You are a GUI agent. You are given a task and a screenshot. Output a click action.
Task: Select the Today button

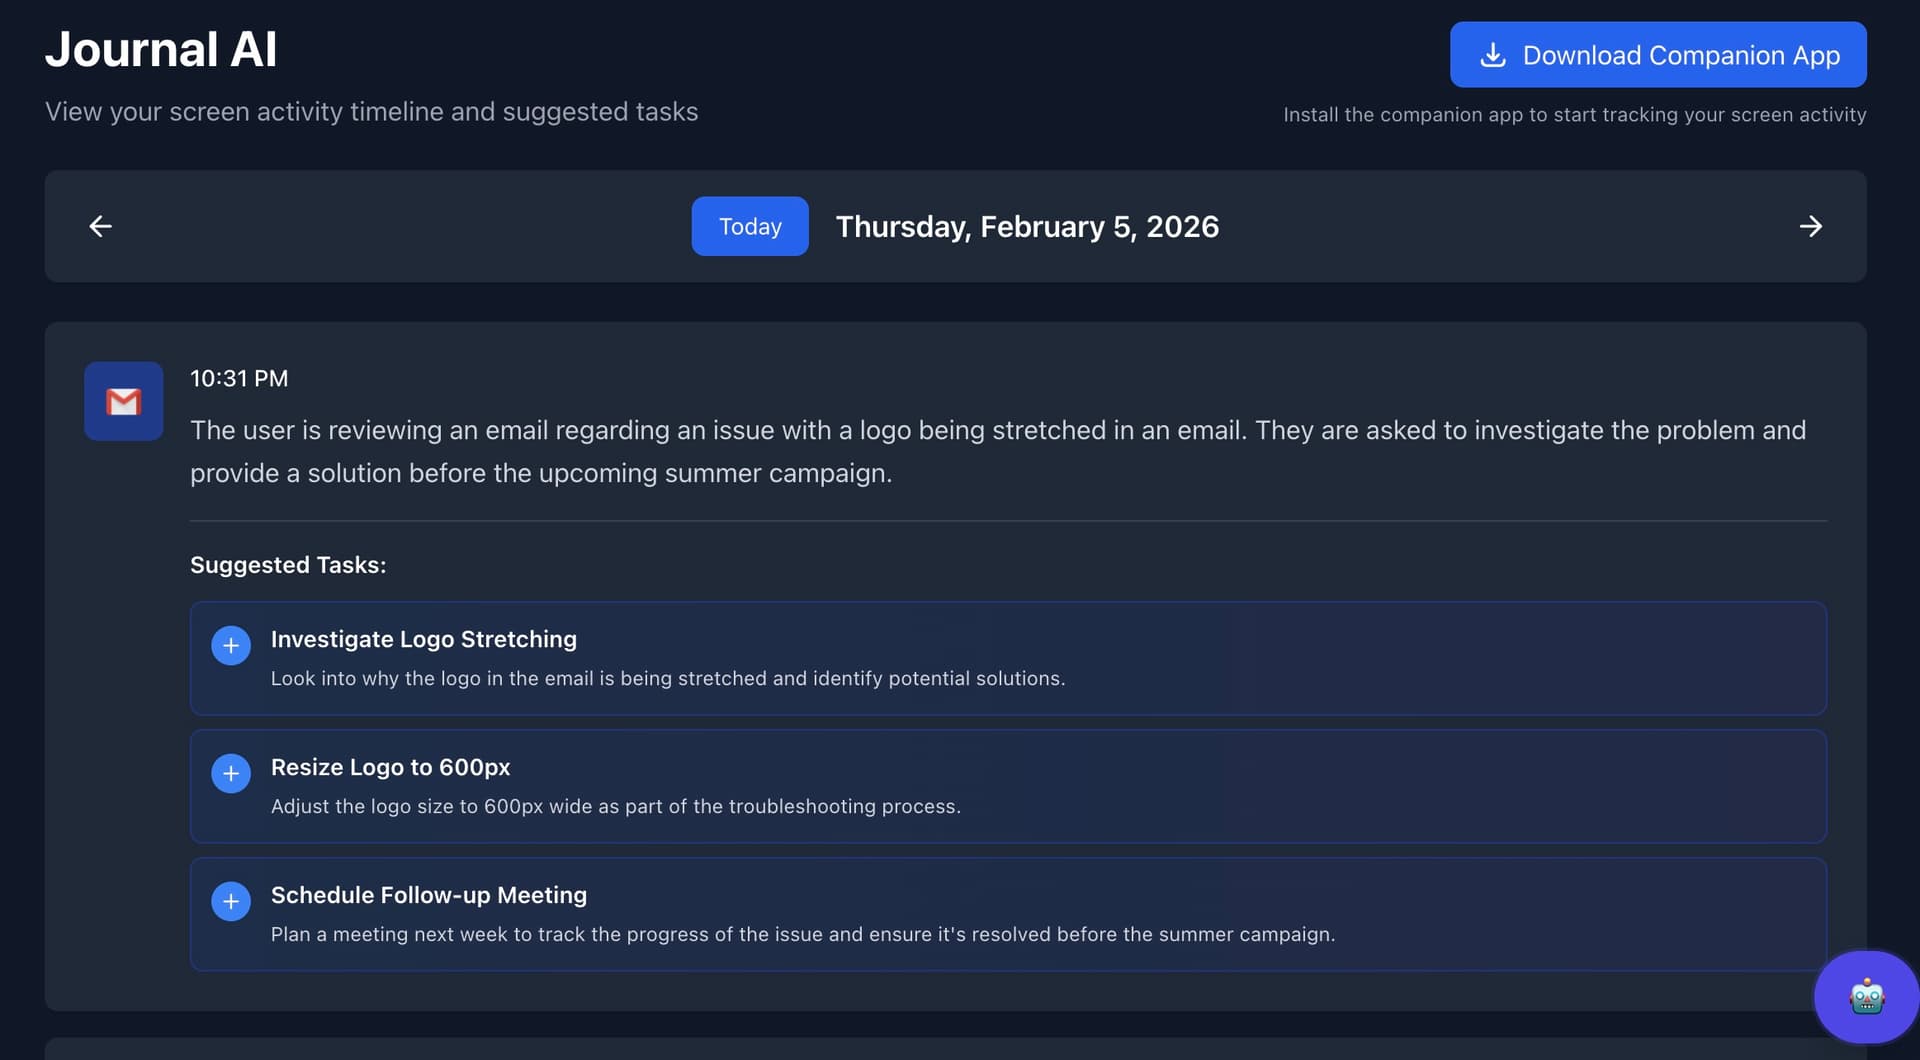pos(749,226)
